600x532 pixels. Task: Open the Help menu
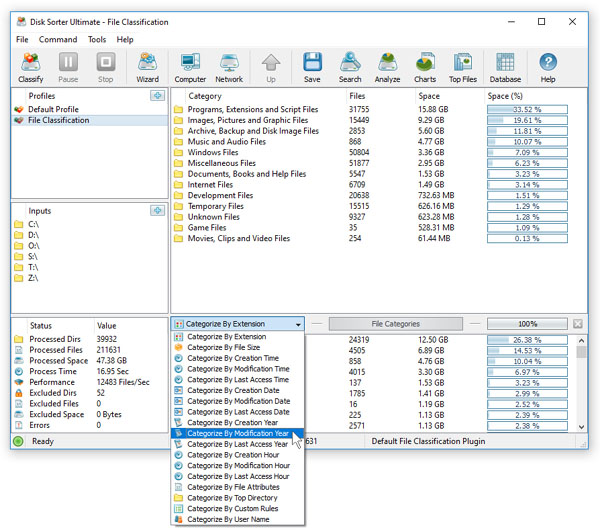[x=125, y=39]
